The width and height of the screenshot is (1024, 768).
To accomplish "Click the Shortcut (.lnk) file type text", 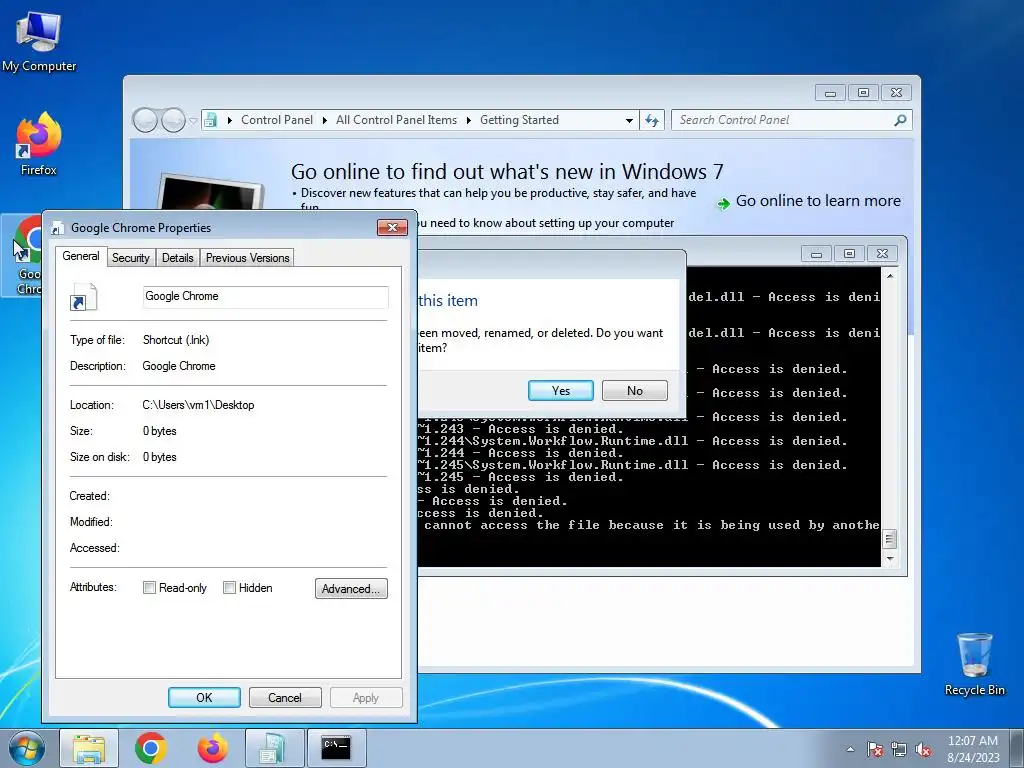I will (x=176, y=340).
